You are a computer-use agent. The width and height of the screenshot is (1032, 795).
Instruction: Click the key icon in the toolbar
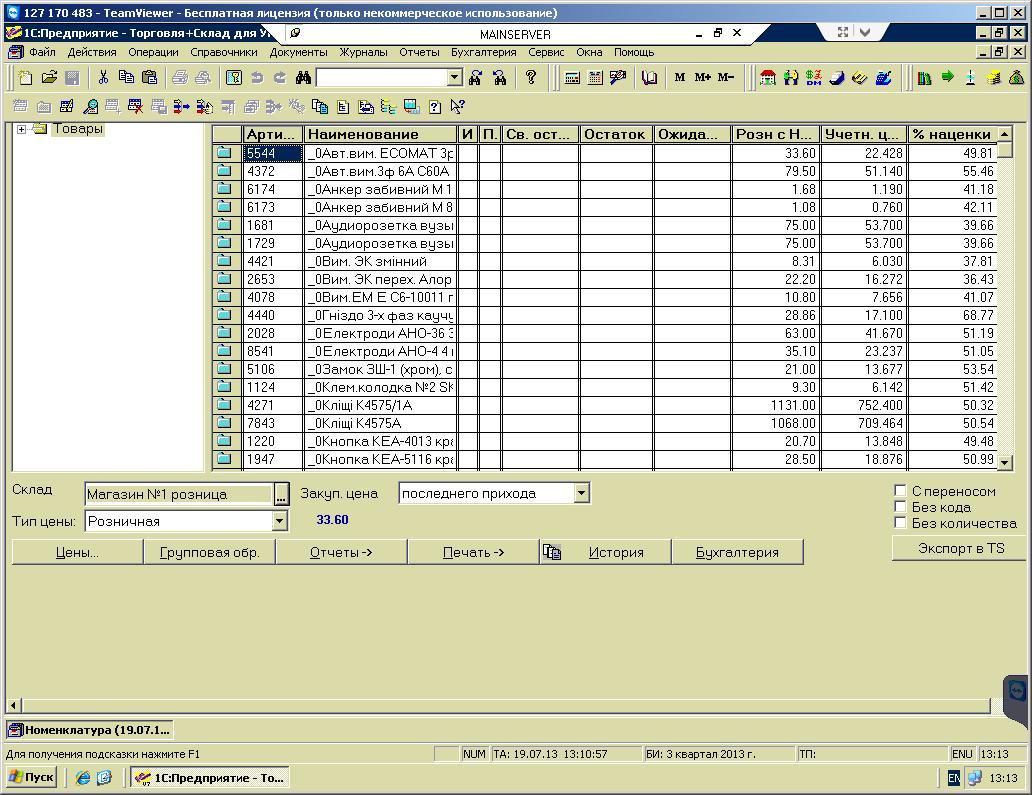pyautogui.click(x=234, y=78)
